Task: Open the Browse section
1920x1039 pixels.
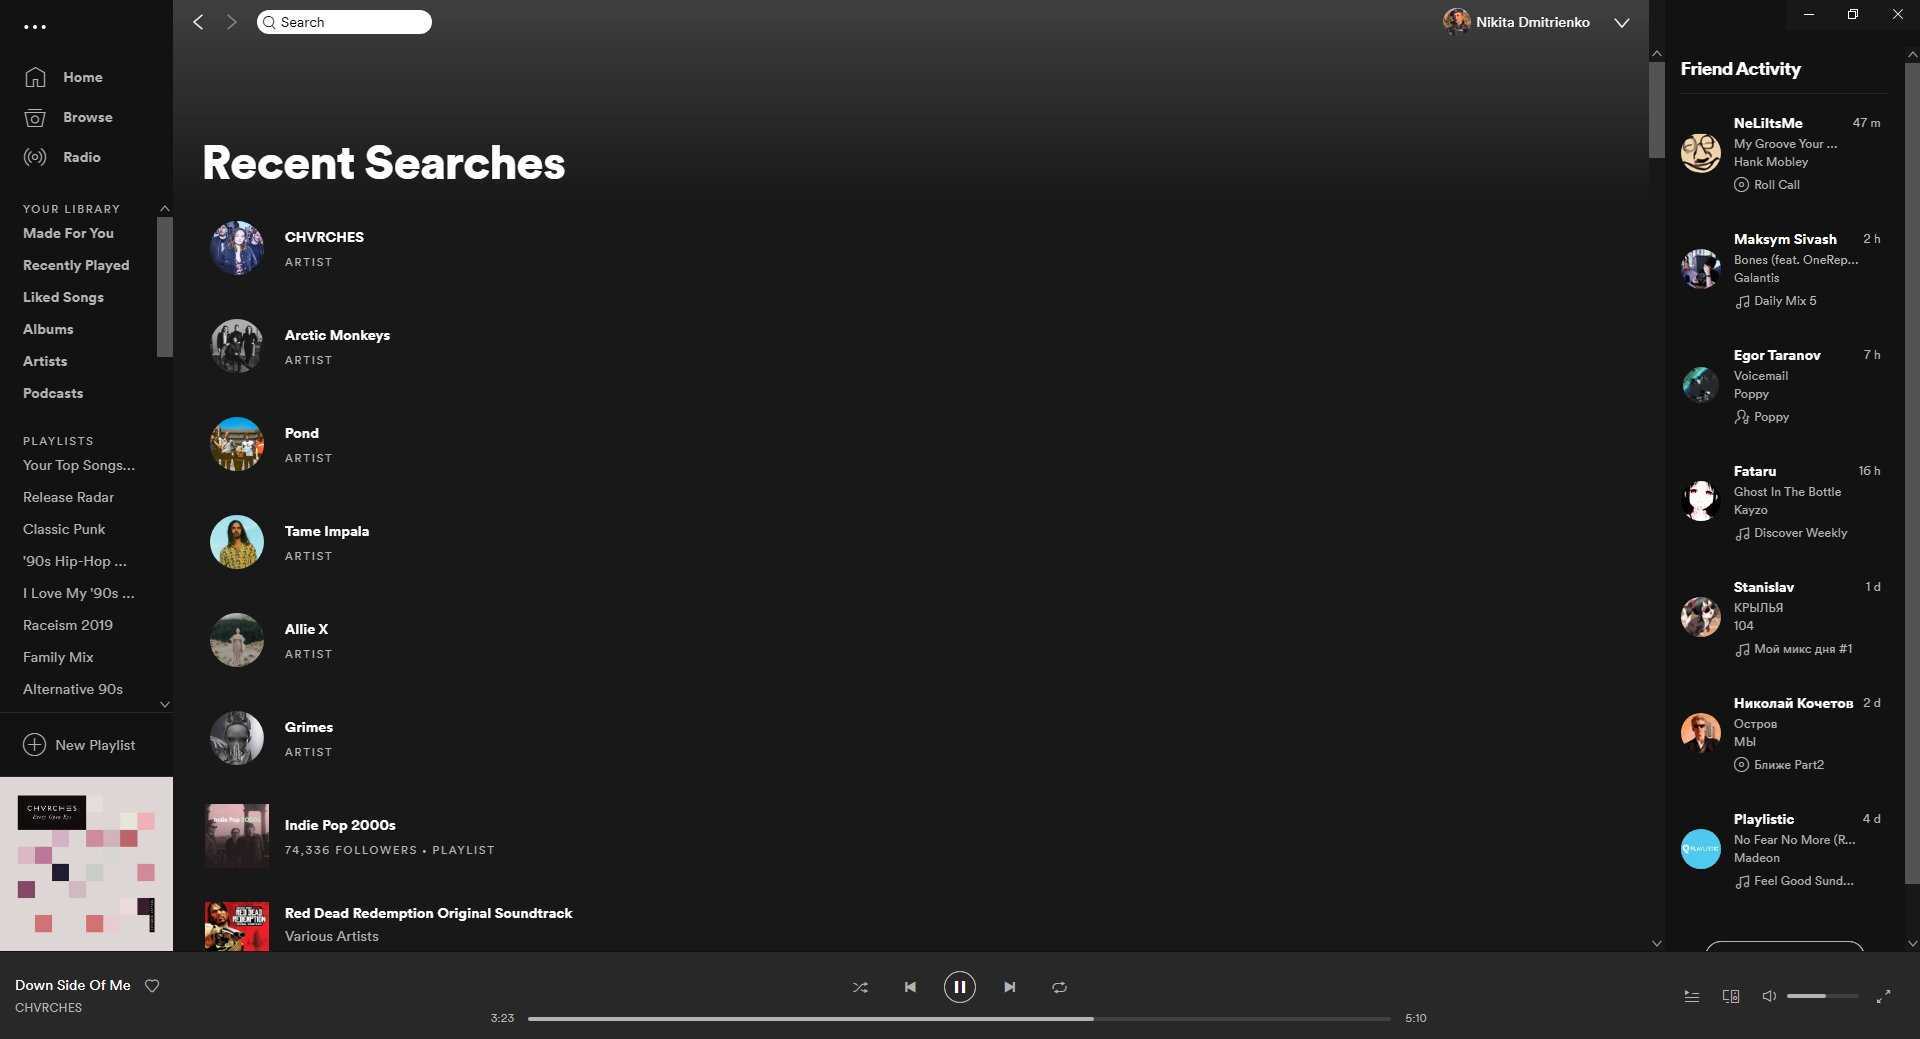Action: click(x=87, y=117)
